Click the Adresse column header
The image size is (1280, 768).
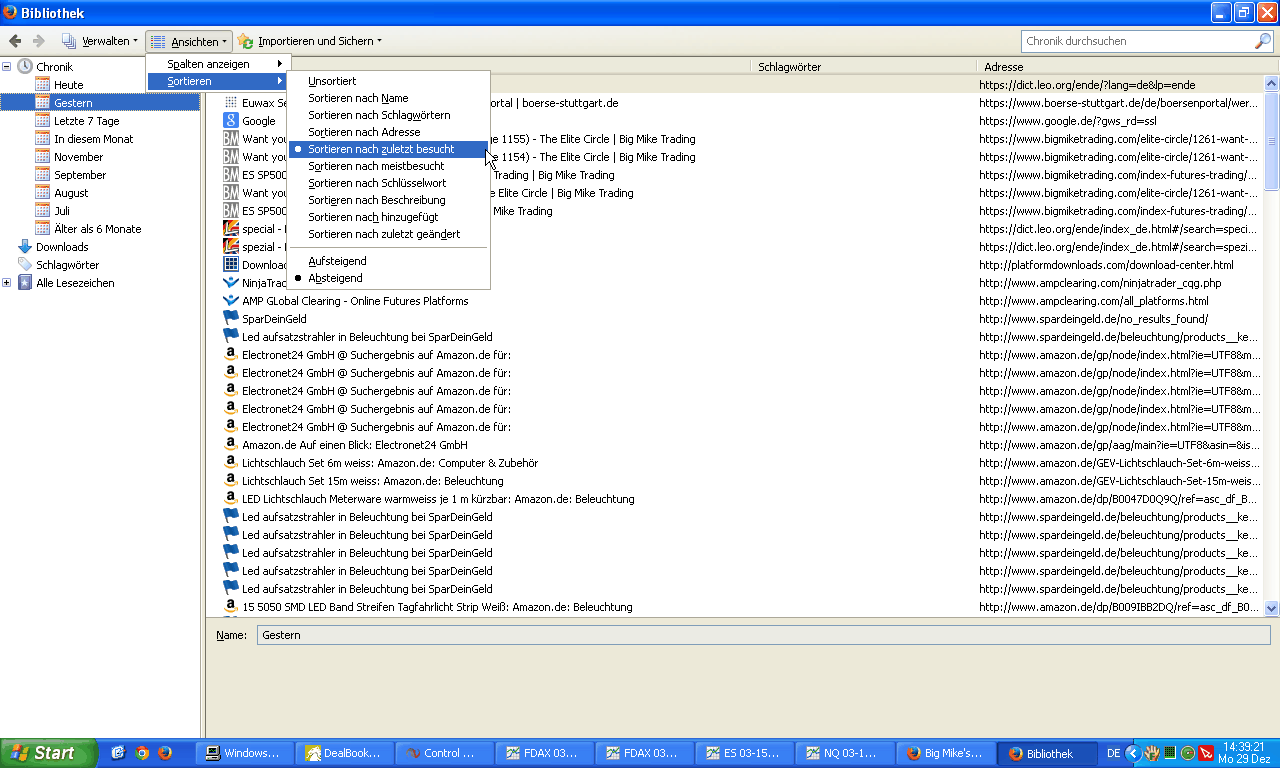1120,67
